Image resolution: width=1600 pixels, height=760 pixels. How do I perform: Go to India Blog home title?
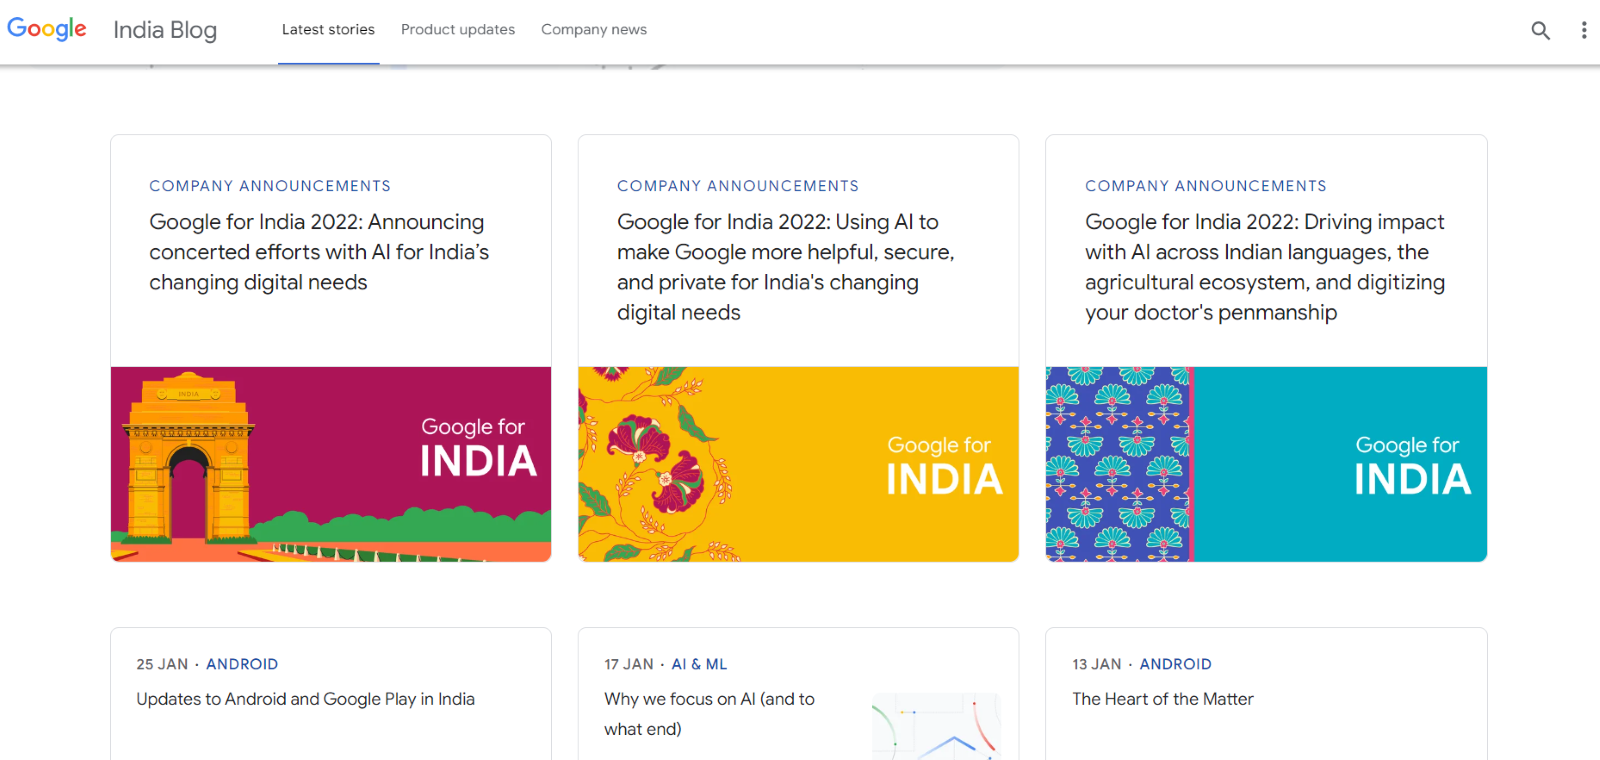[165, 30]
